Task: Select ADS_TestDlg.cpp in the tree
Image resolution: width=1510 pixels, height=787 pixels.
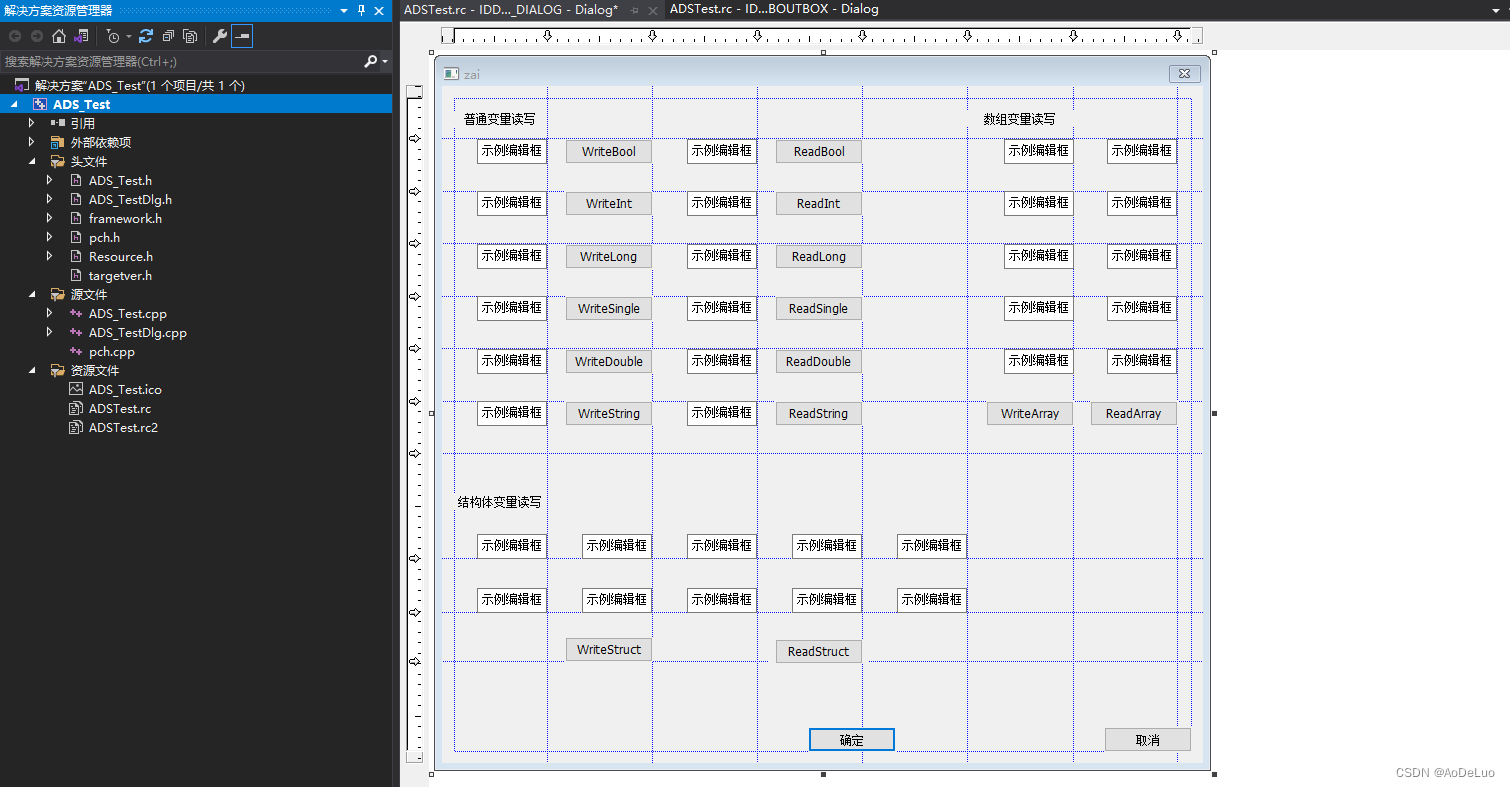Action: (138, 332)
